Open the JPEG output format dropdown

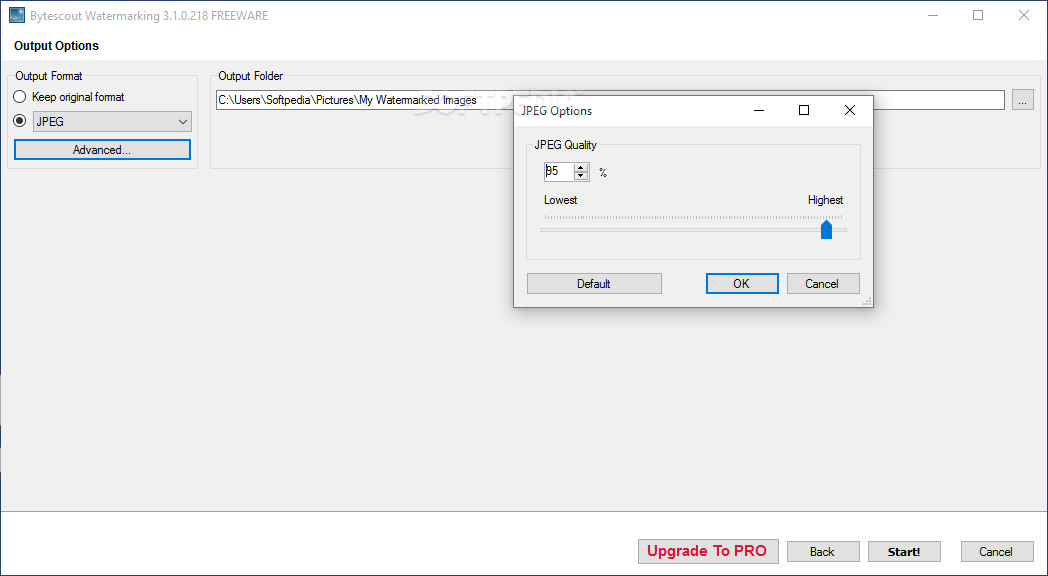click(112, 122)
